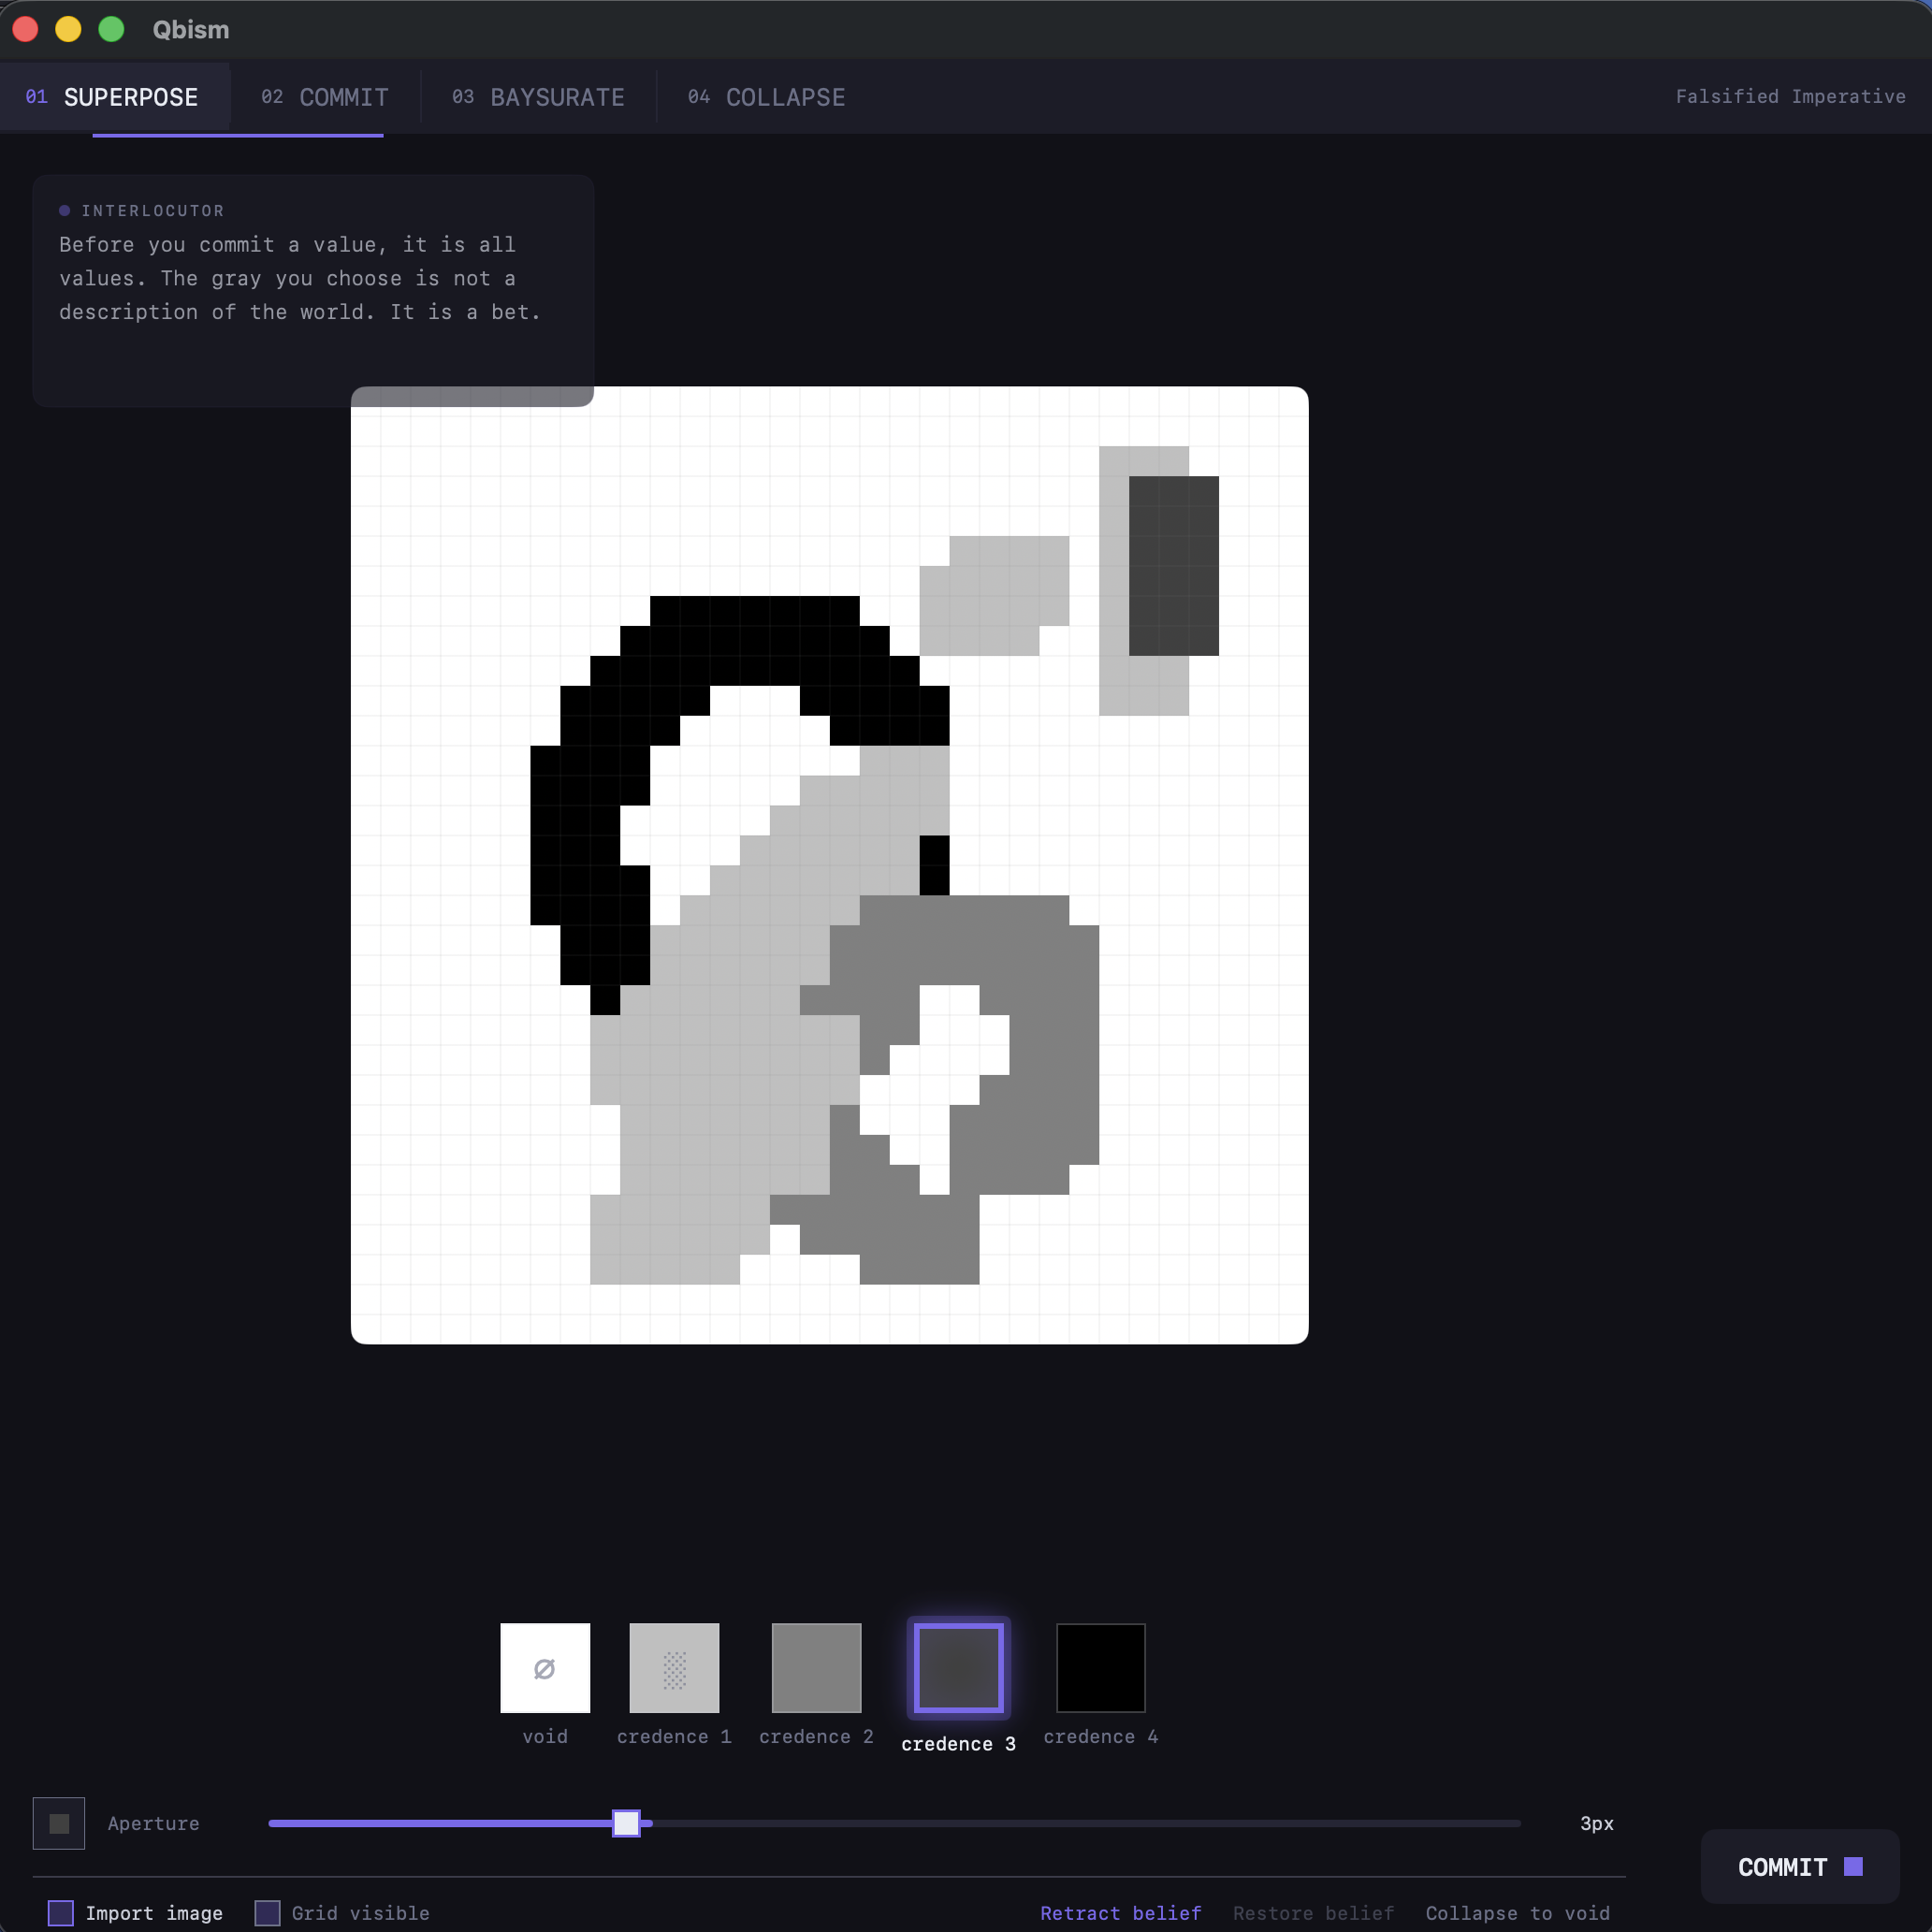Click the Falsified Imperative label

(1790, 96)
